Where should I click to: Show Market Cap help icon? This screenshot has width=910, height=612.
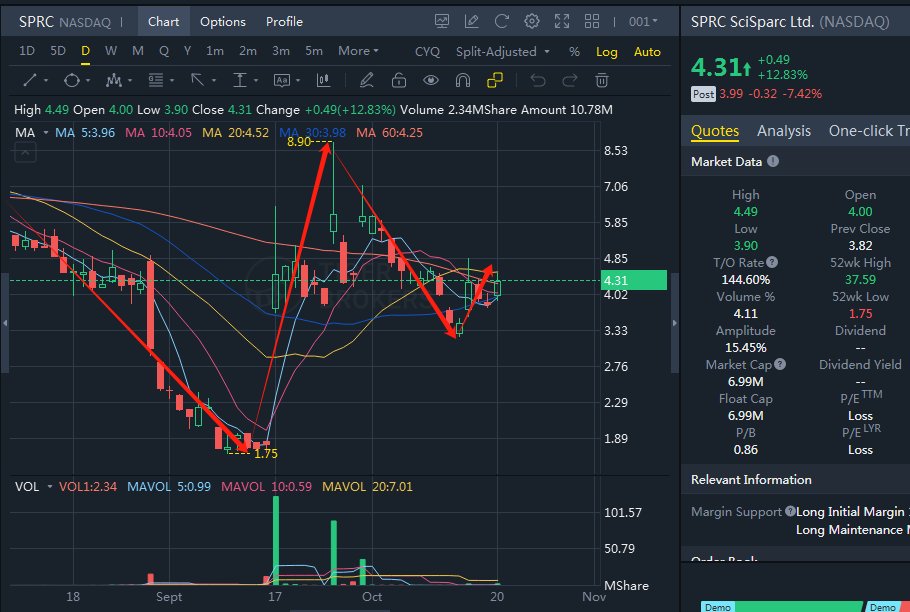pos(780,364)
